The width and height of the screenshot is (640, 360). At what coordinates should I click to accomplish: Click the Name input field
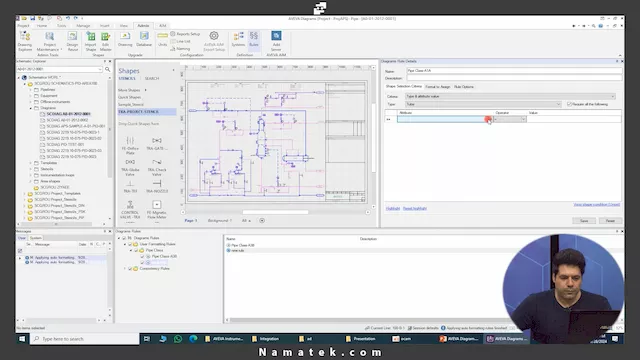[514, 71]
